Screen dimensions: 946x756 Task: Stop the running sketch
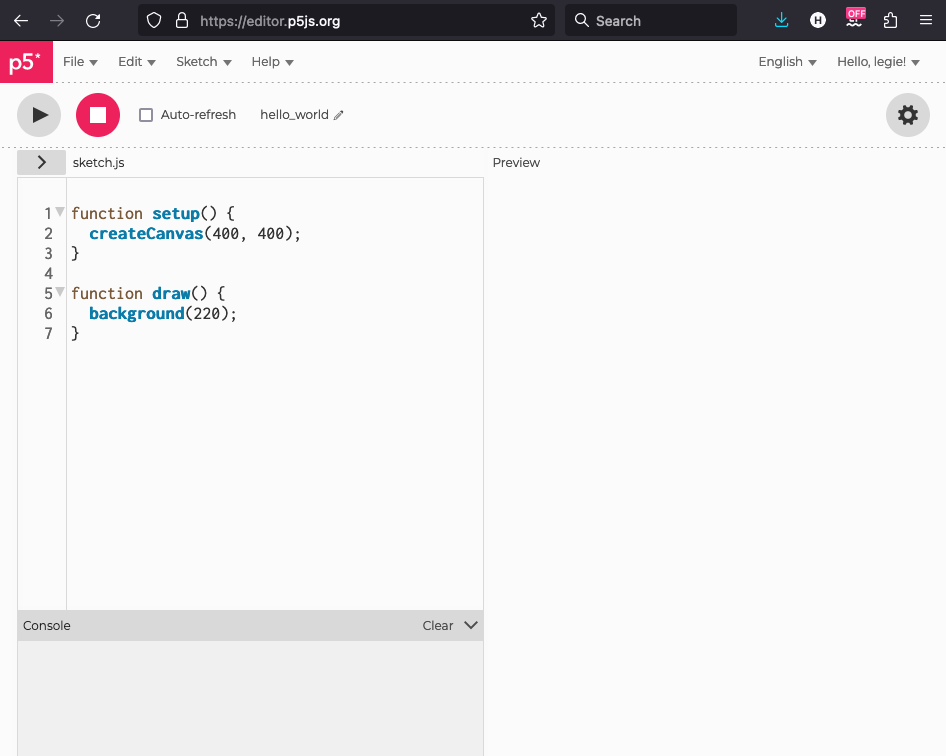(x=98, y=115)
